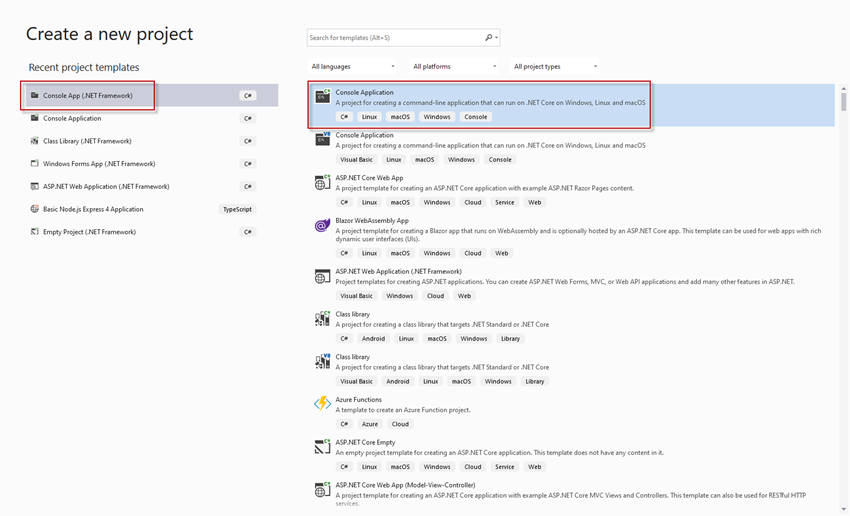This screenshot has width=850, height=516.
Task: Select ASP.NET Web Application (.NET Framework) recent template
Action: 152,186
